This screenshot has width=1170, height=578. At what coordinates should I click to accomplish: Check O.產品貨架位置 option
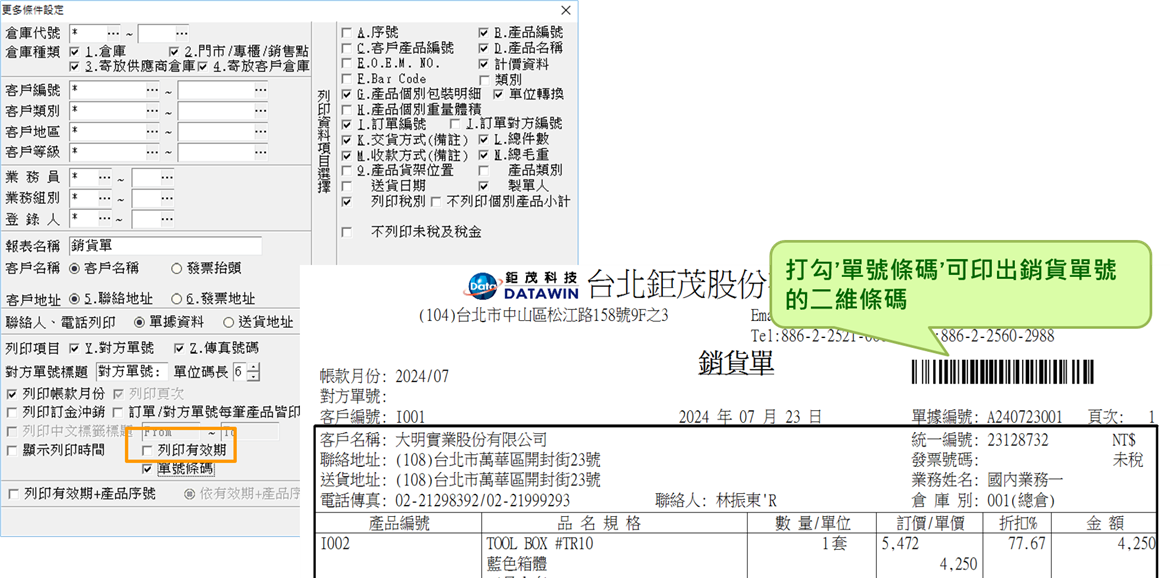[346, 170]
